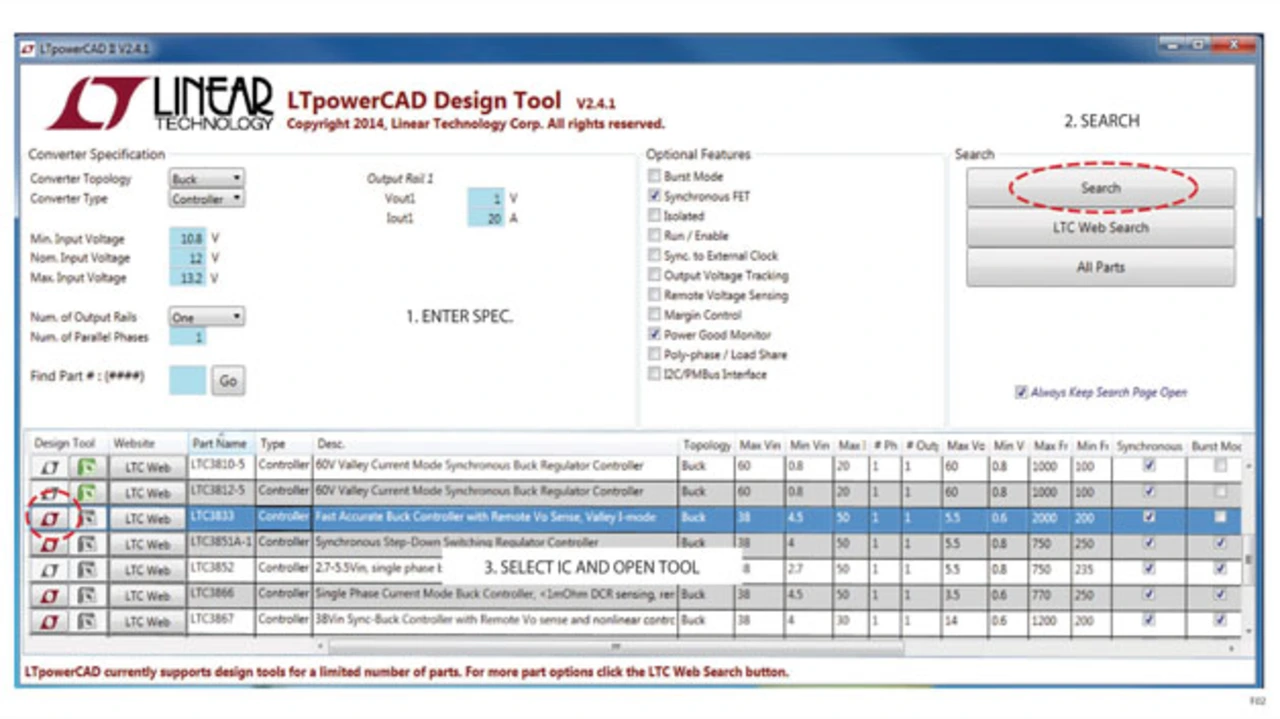
Task: Expand the Converter Type dropdown
Action: [x=206, y=199]
